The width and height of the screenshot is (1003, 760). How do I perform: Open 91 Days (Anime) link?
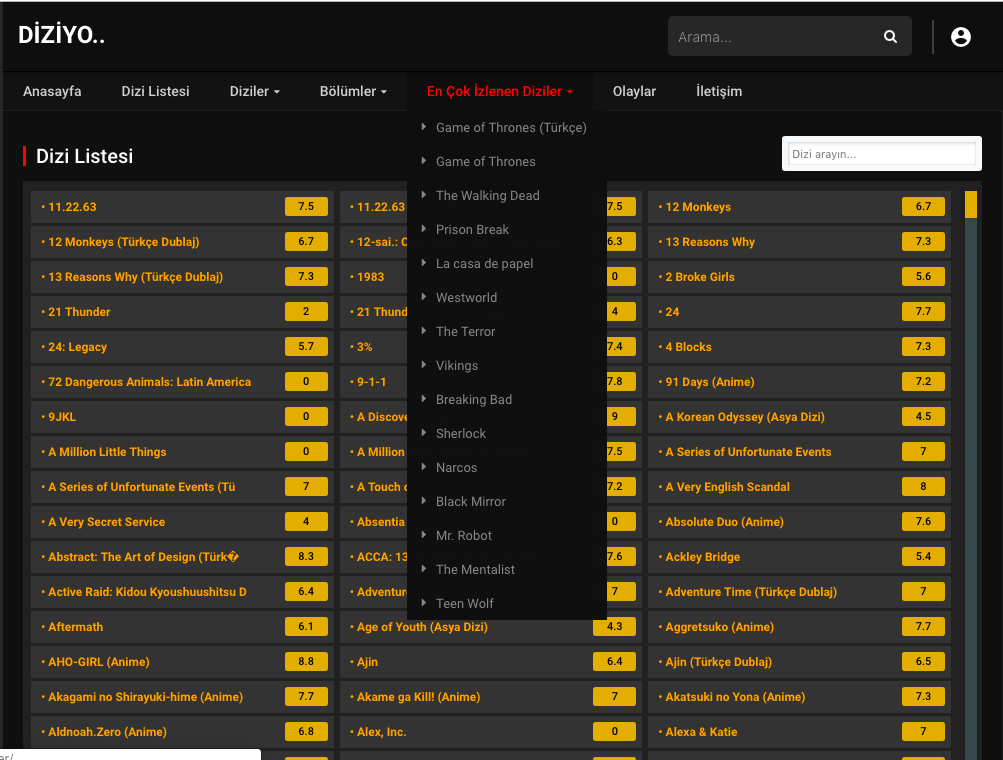pos(710,381)
